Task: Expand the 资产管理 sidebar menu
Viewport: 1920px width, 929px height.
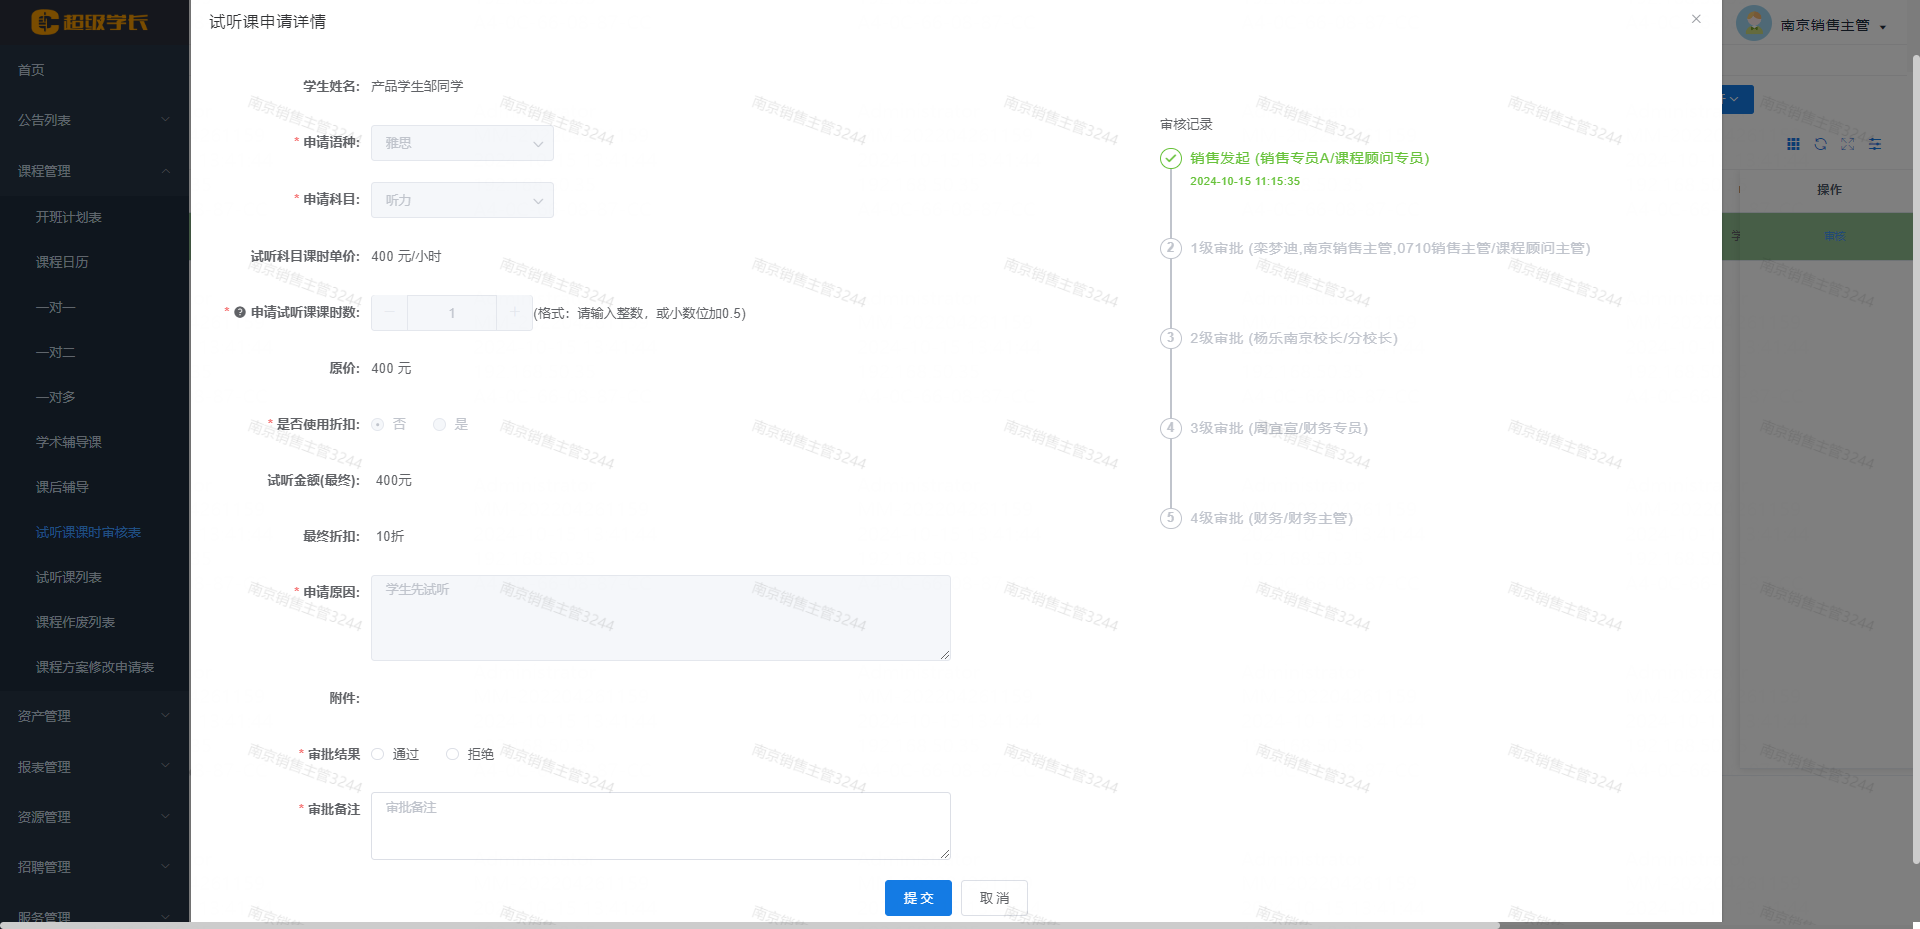Action: (94, 716)
